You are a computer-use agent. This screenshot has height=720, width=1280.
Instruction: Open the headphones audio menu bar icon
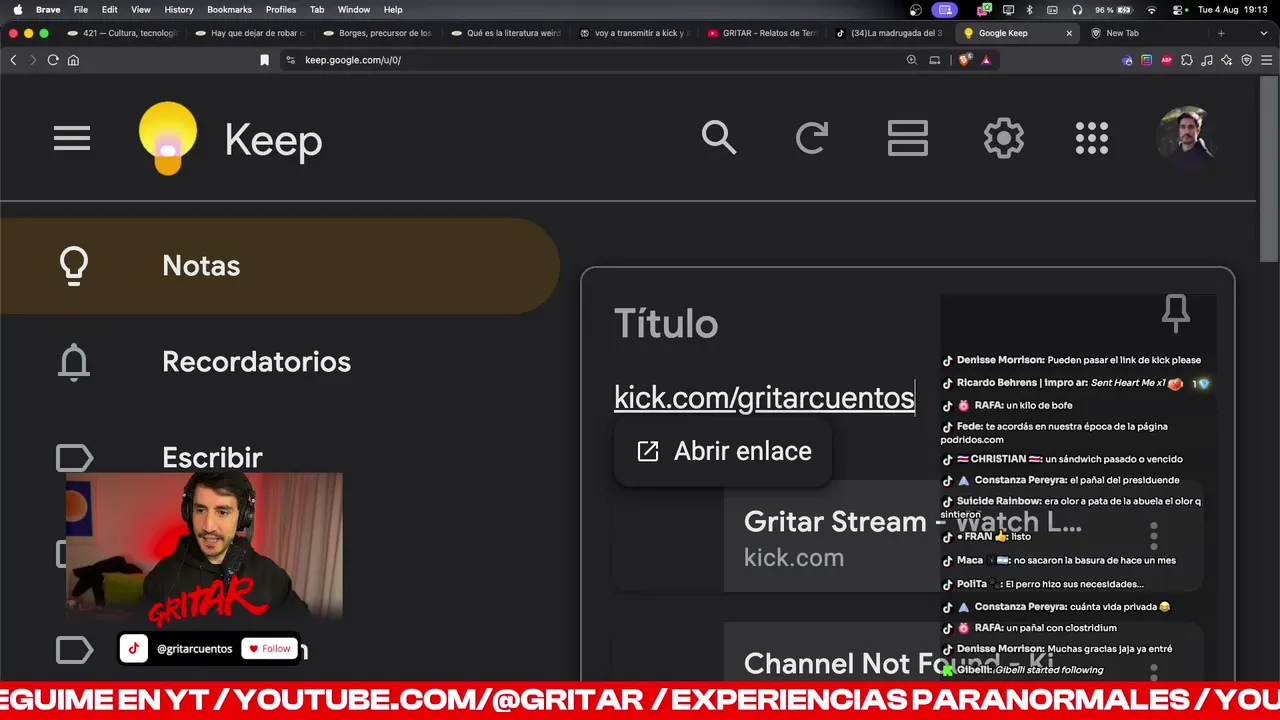pyautogui.click(x=1077, y=9)
